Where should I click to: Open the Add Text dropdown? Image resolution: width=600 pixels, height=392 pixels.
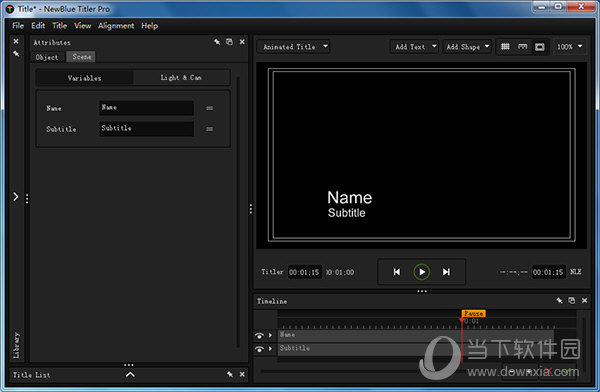point(415,47)
